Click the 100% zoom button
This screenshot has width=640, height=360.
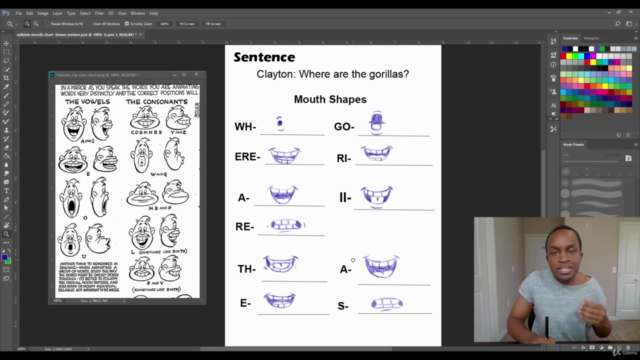[164, 24]
